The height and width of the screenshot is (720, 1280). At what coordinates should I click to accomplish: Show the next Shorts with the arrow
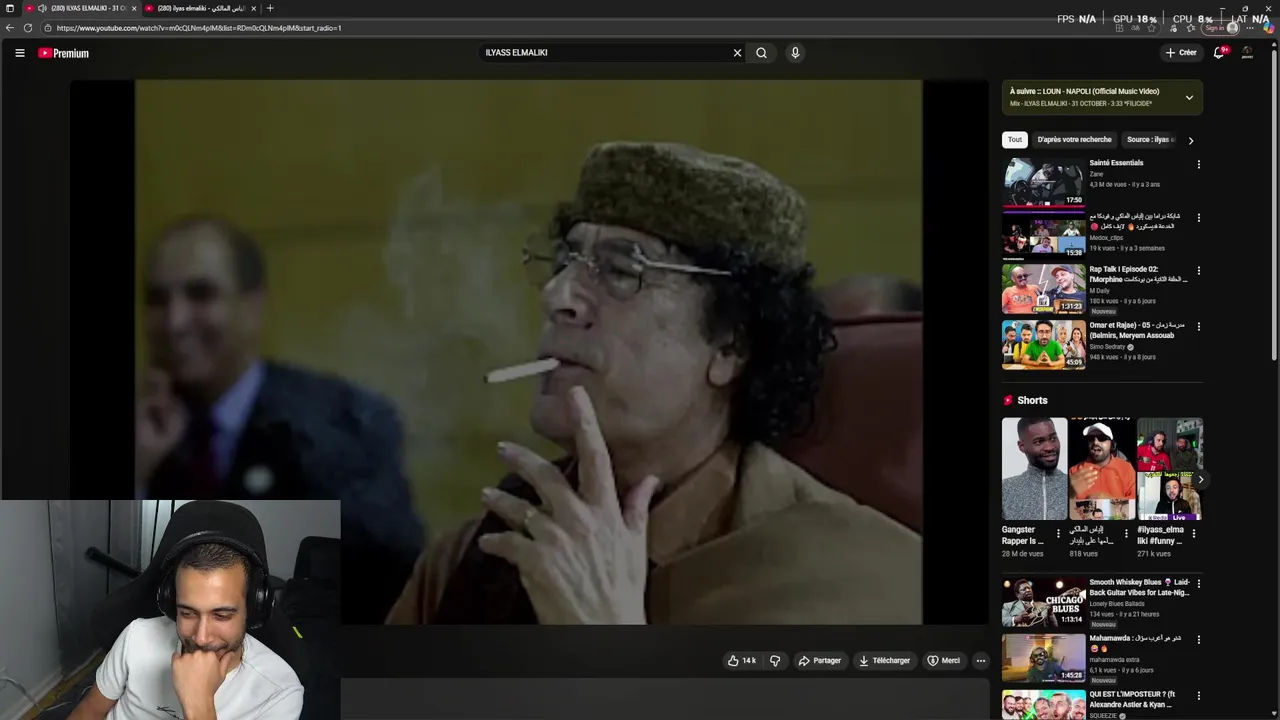point(1200,480)
